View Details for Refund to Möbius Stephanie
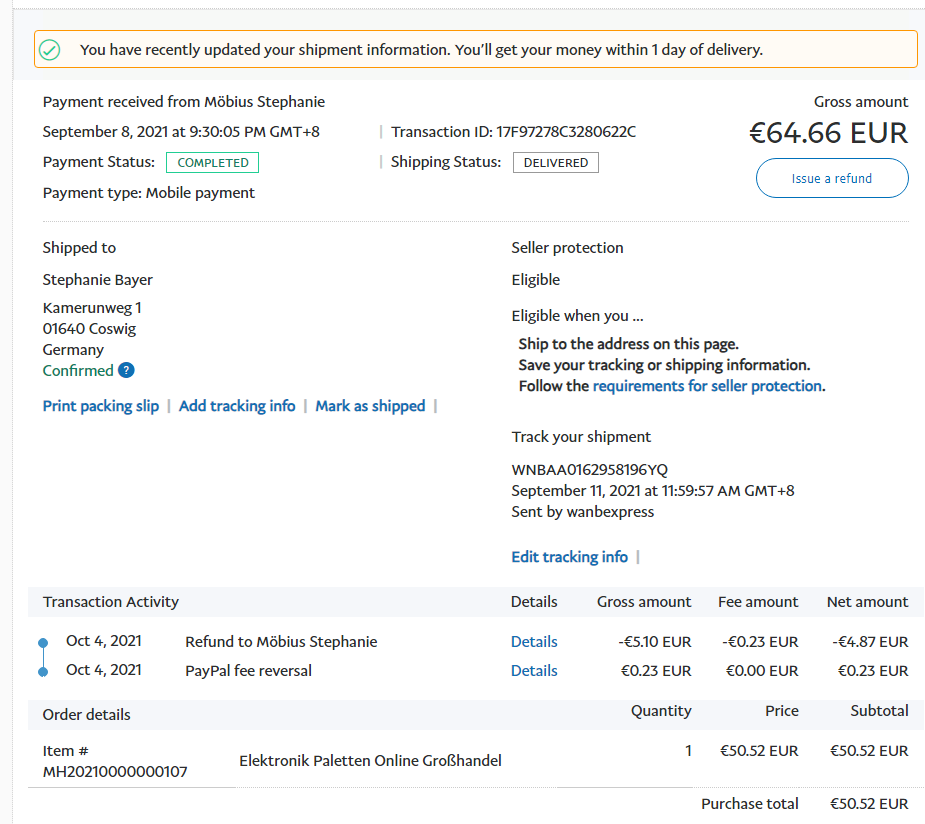Image resolution: width=925 pixels, height=824 pixels. click(534, 642)
